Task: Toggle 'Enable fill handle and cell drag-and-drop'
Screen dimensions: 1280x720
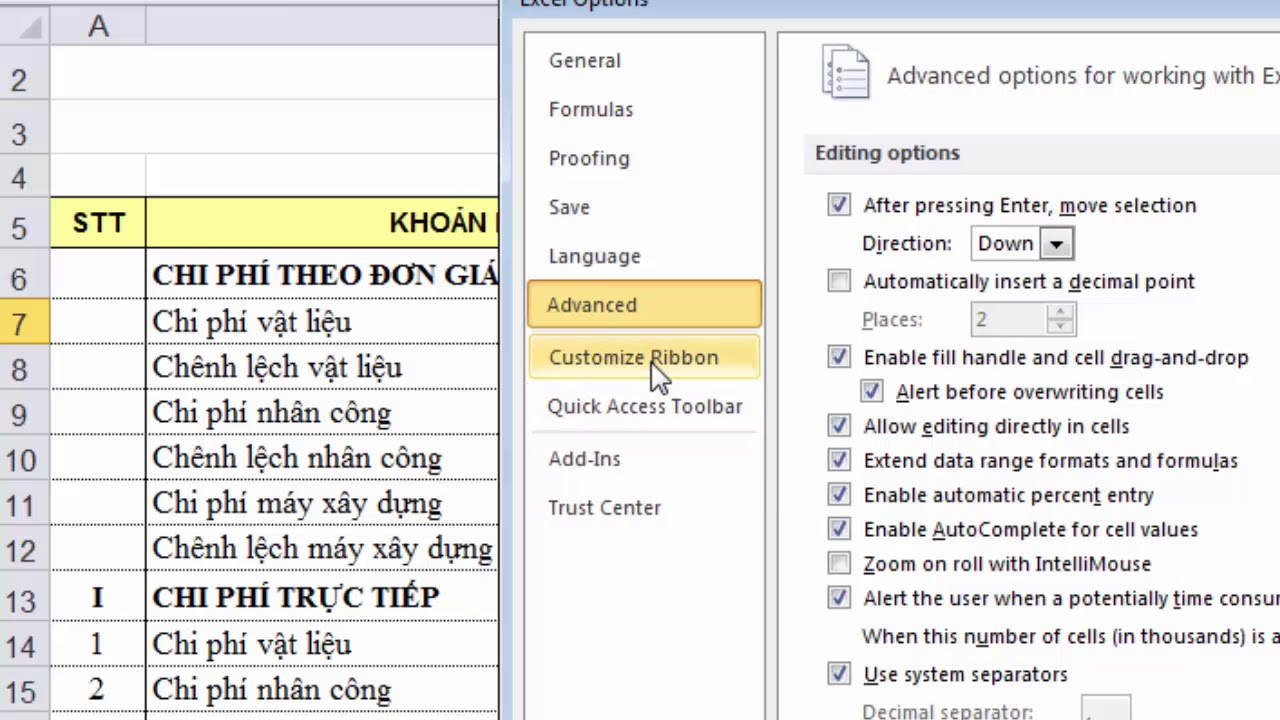Action: click(839, 357)
